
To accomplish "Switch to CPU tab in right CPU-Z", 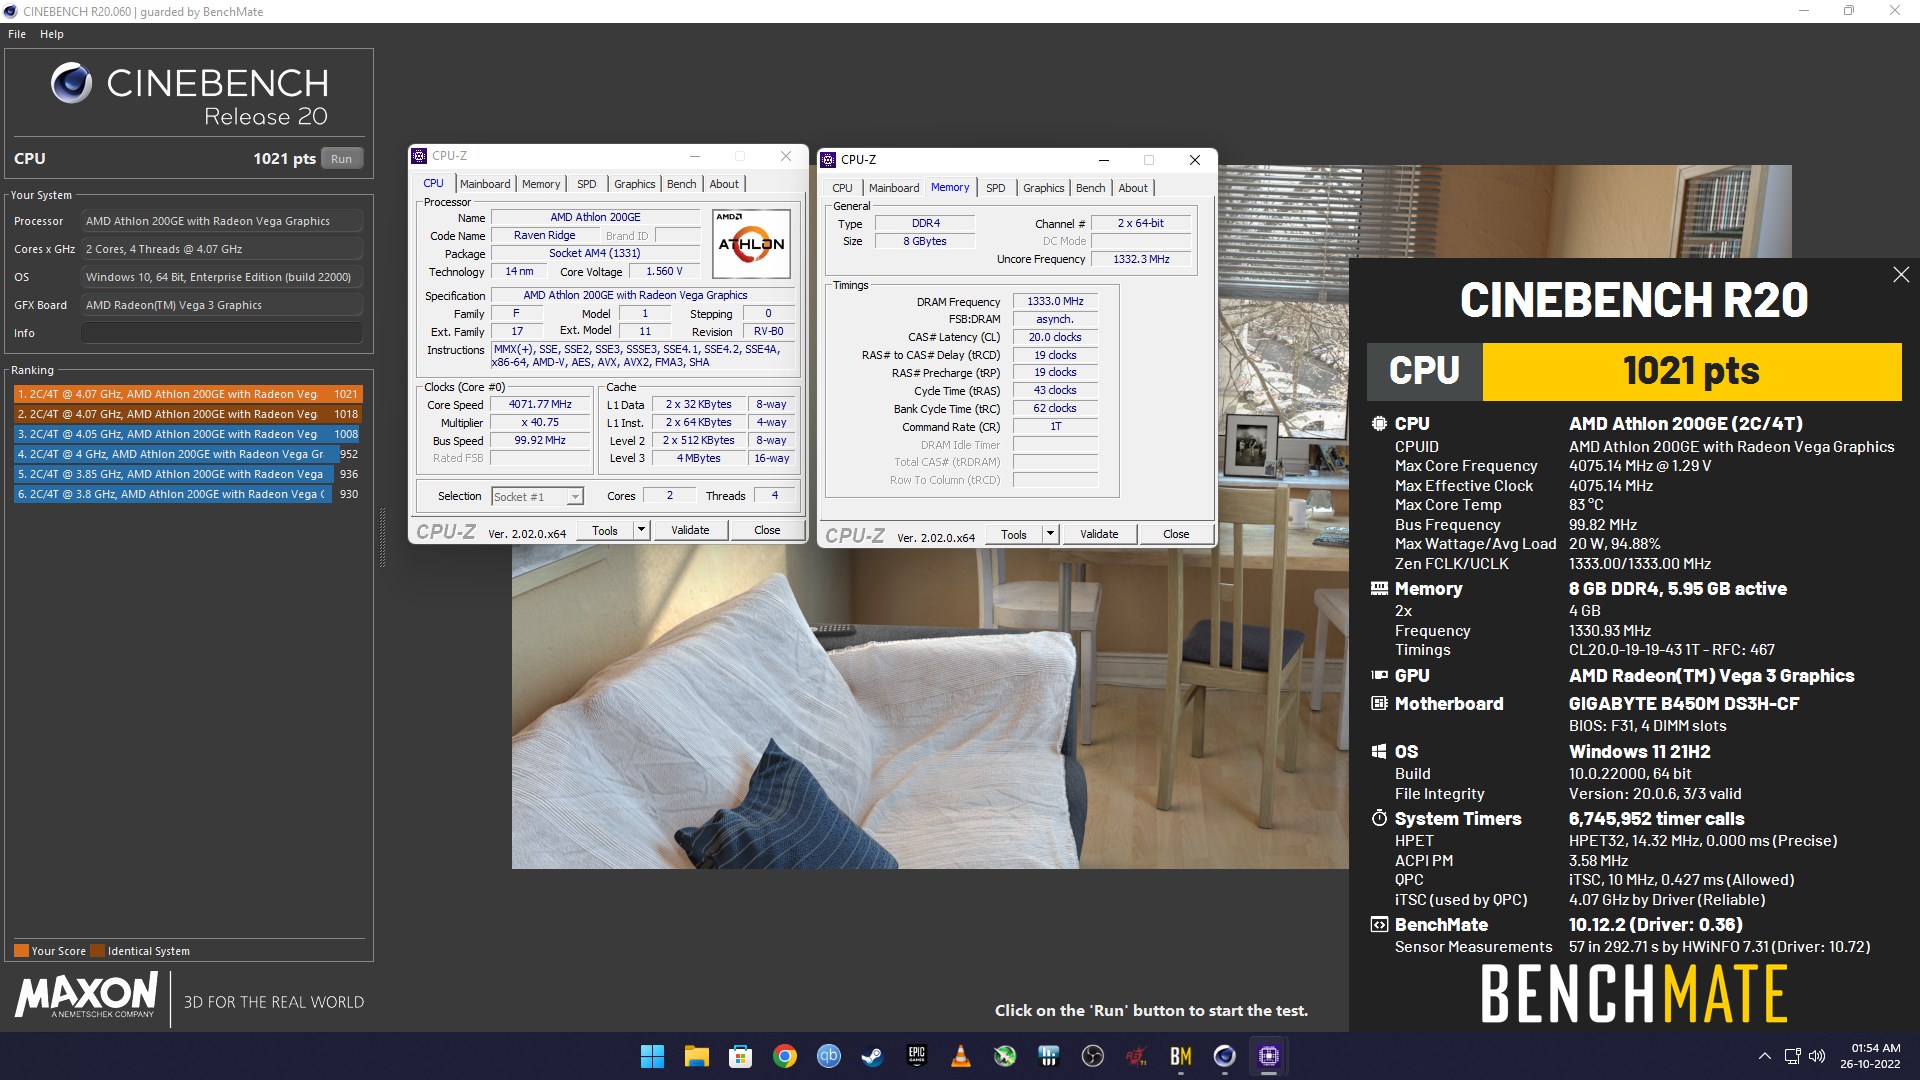I will point(842,188).
